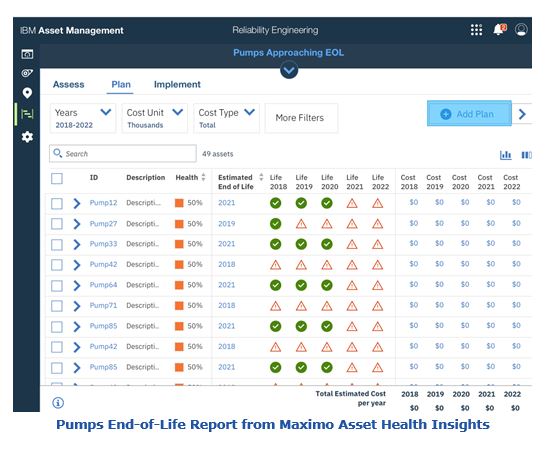Focus the Search input field

pyautogui.click(x=123, y=153)
